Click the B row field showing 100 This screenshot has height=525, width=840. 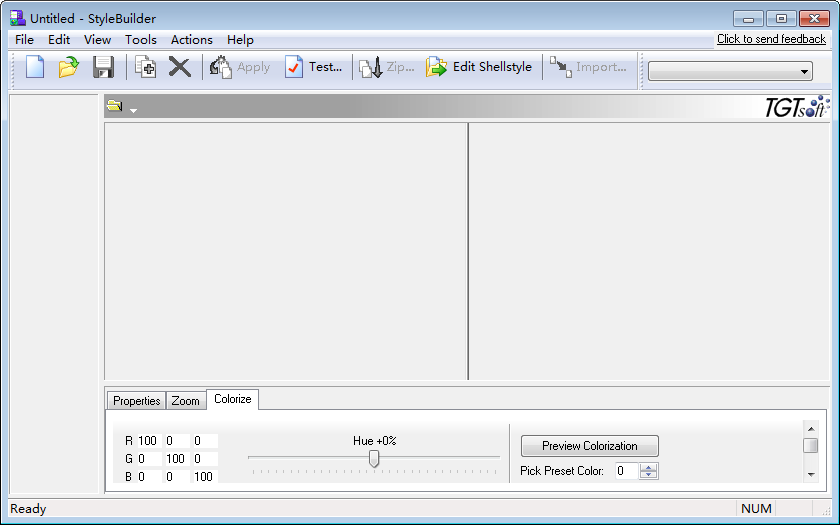pyautogui.click(x=205, y=476)
